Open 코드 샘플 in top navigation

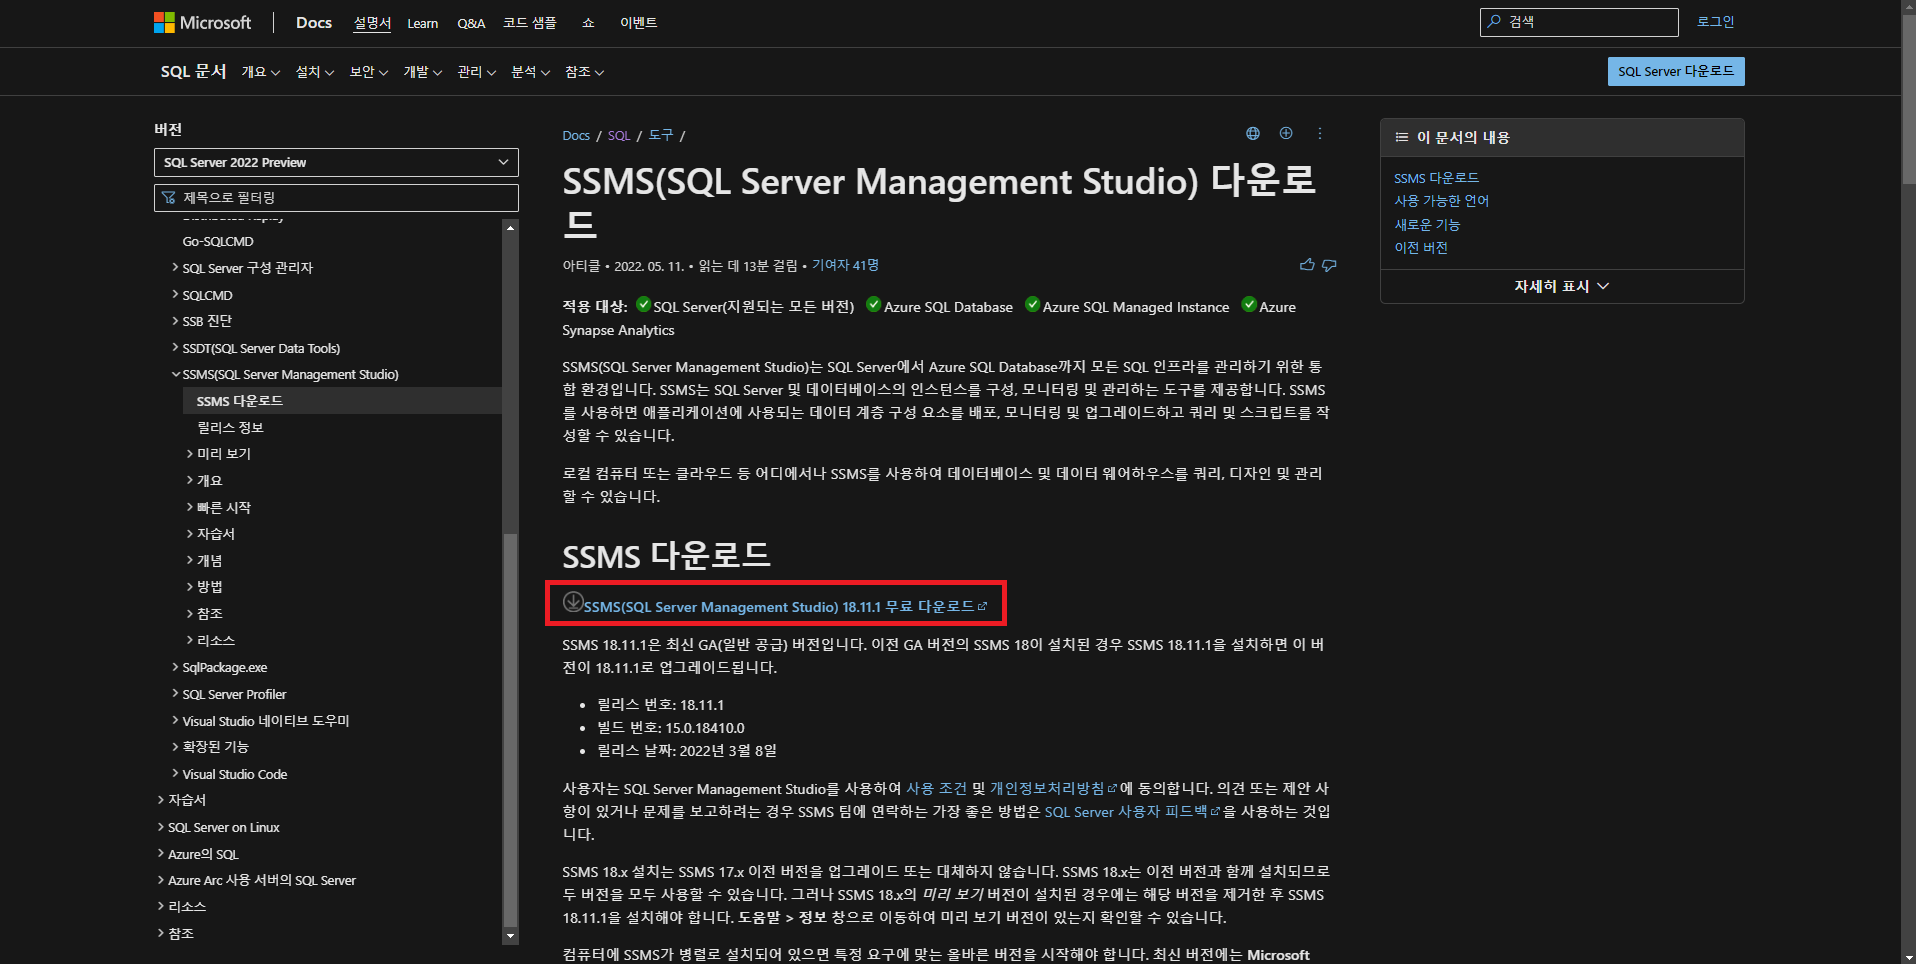coord(530,23)
